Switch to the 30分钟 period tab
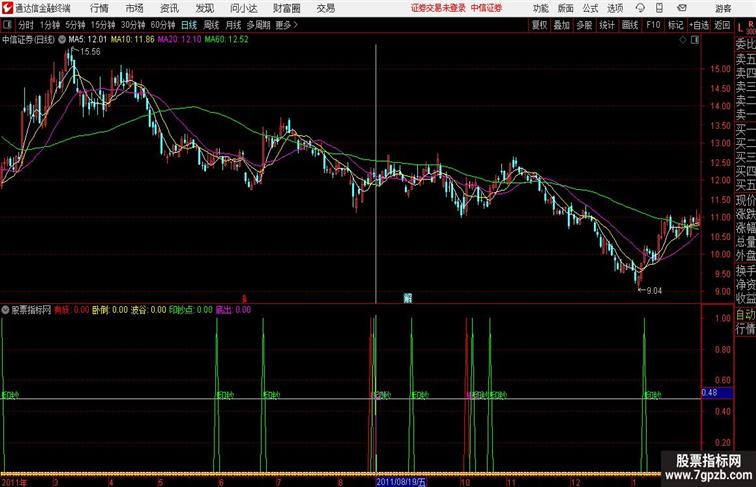Image resolution: width=756 pixels, height=487 pixels. tap(133, 25)
